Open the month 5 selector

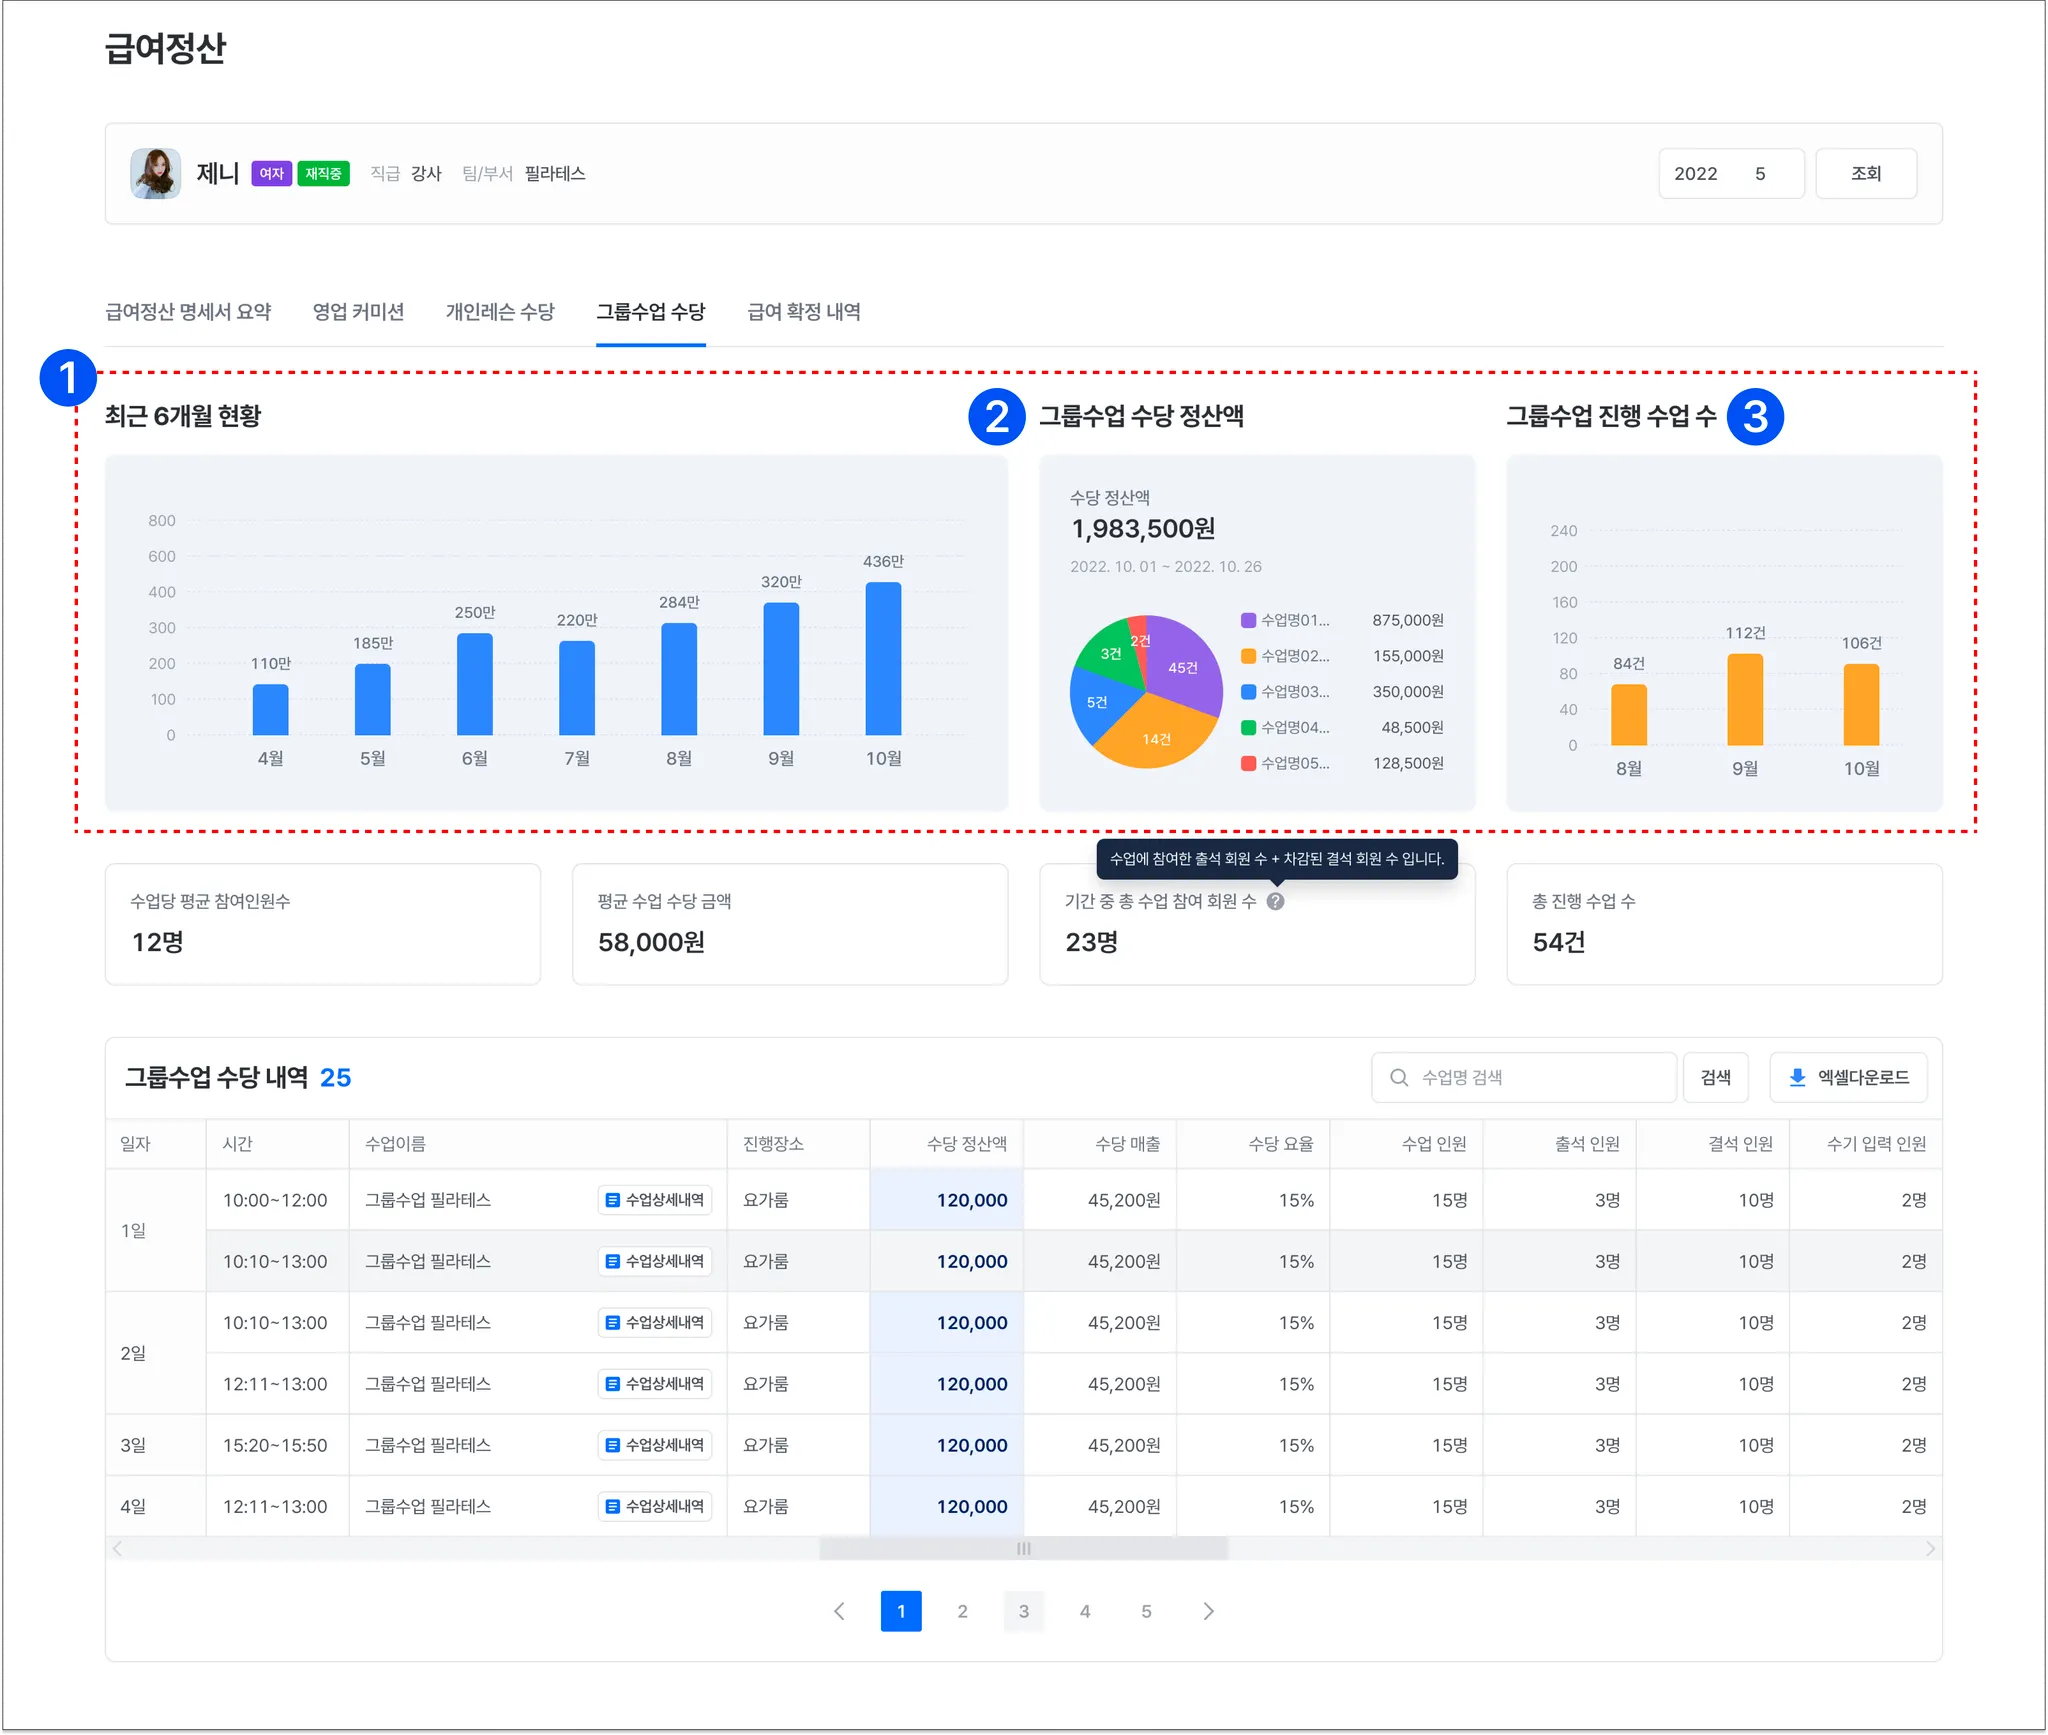point(1760,174)
